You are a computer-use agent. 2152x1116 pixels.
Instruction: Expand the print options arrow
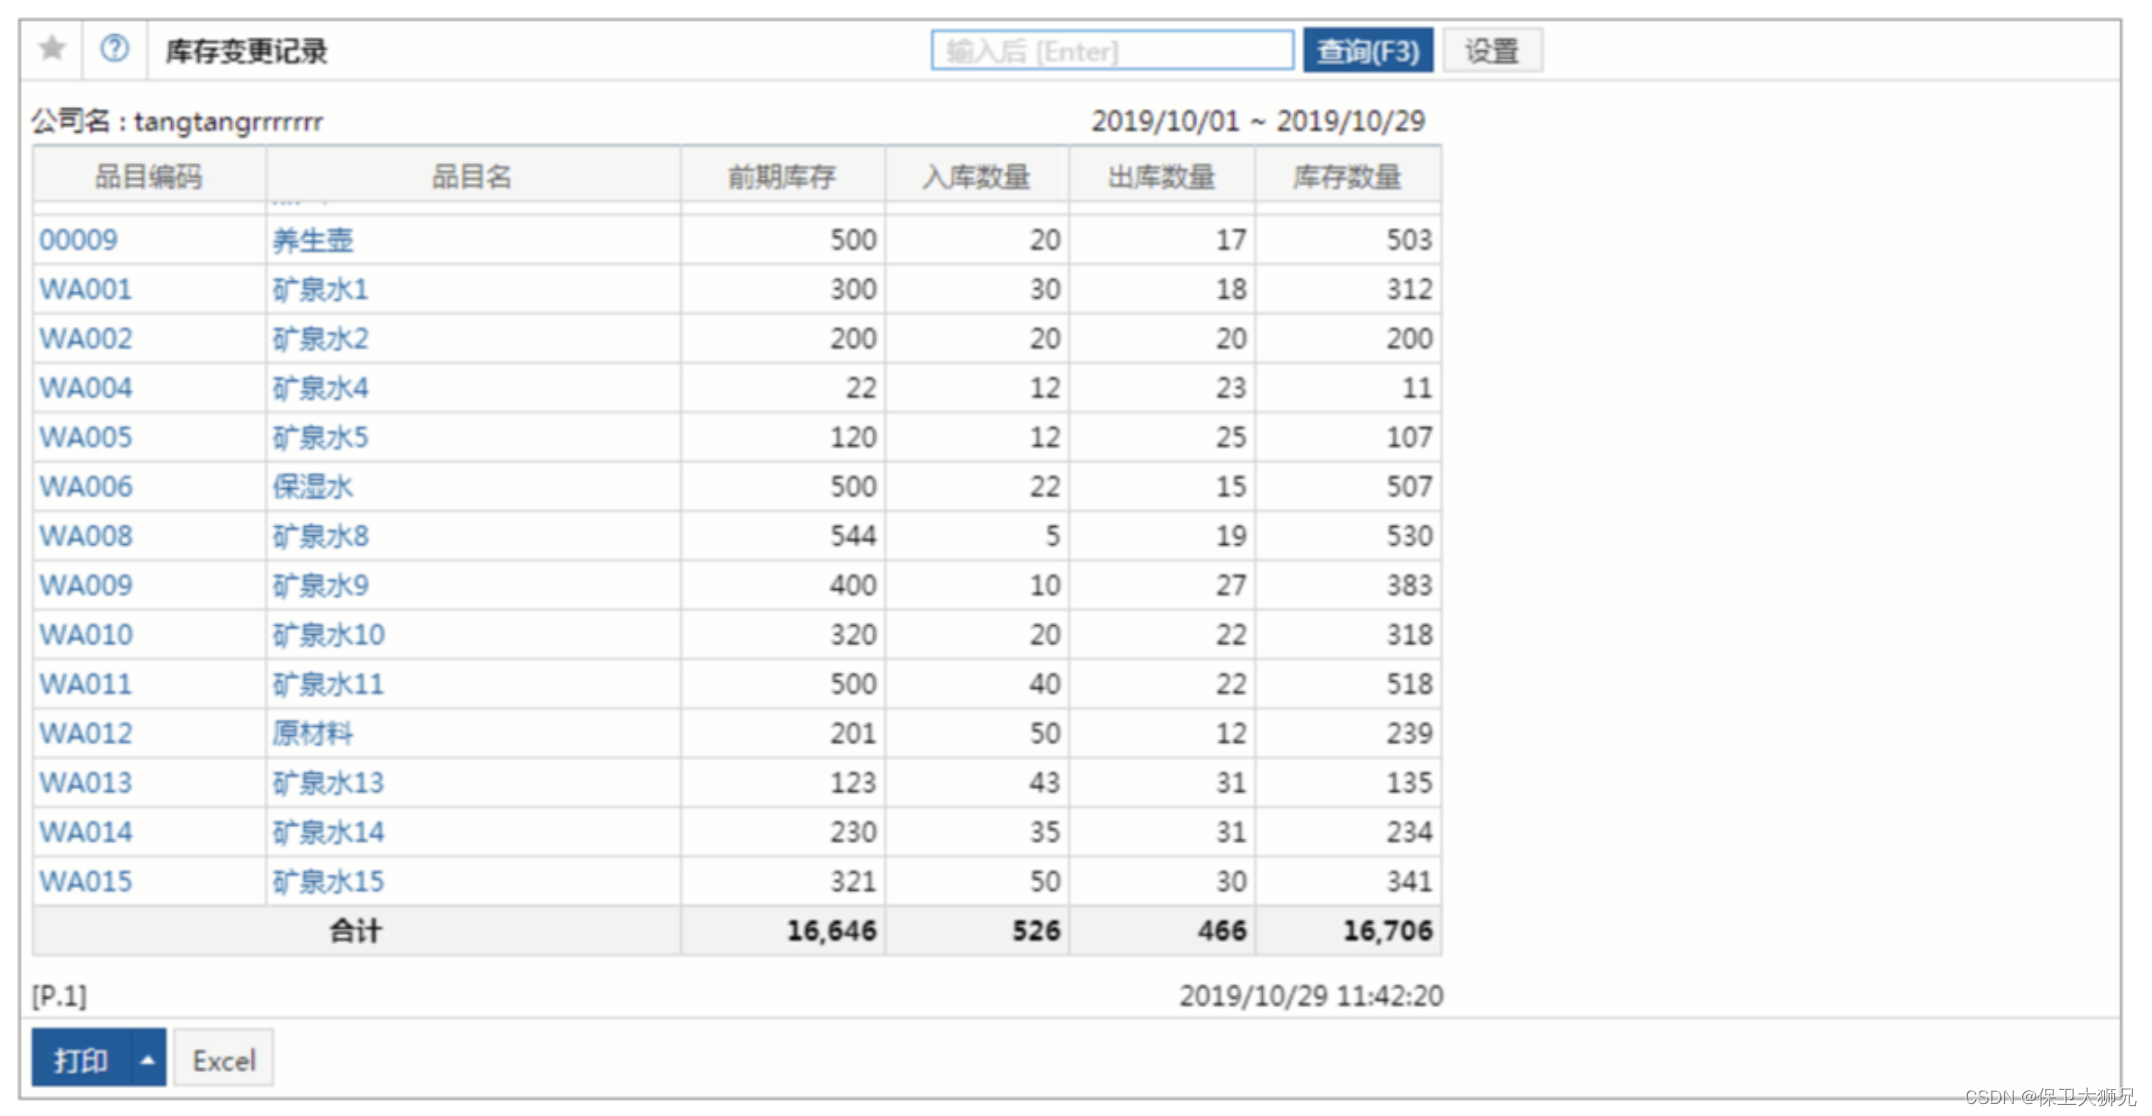point(148,1059)
